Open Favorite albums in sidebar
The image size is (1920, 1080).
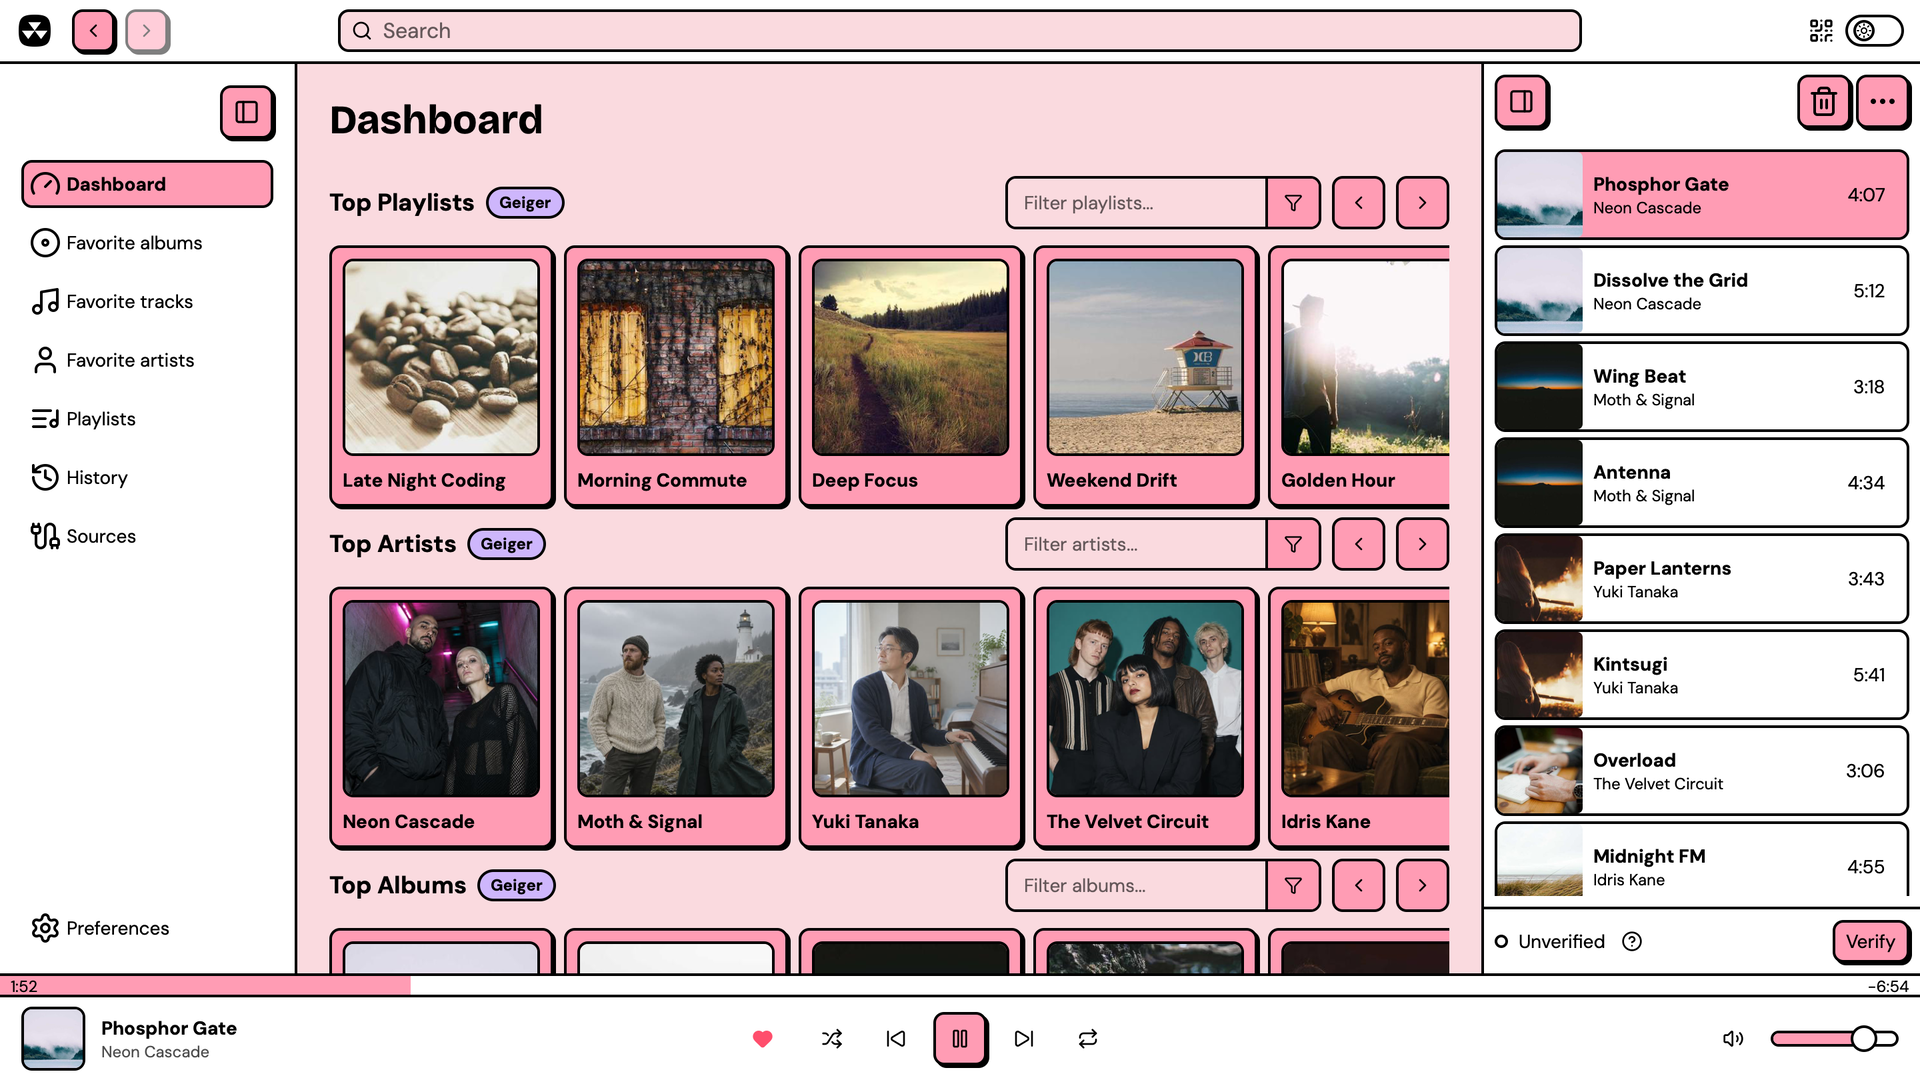click(x=147, y=243)
